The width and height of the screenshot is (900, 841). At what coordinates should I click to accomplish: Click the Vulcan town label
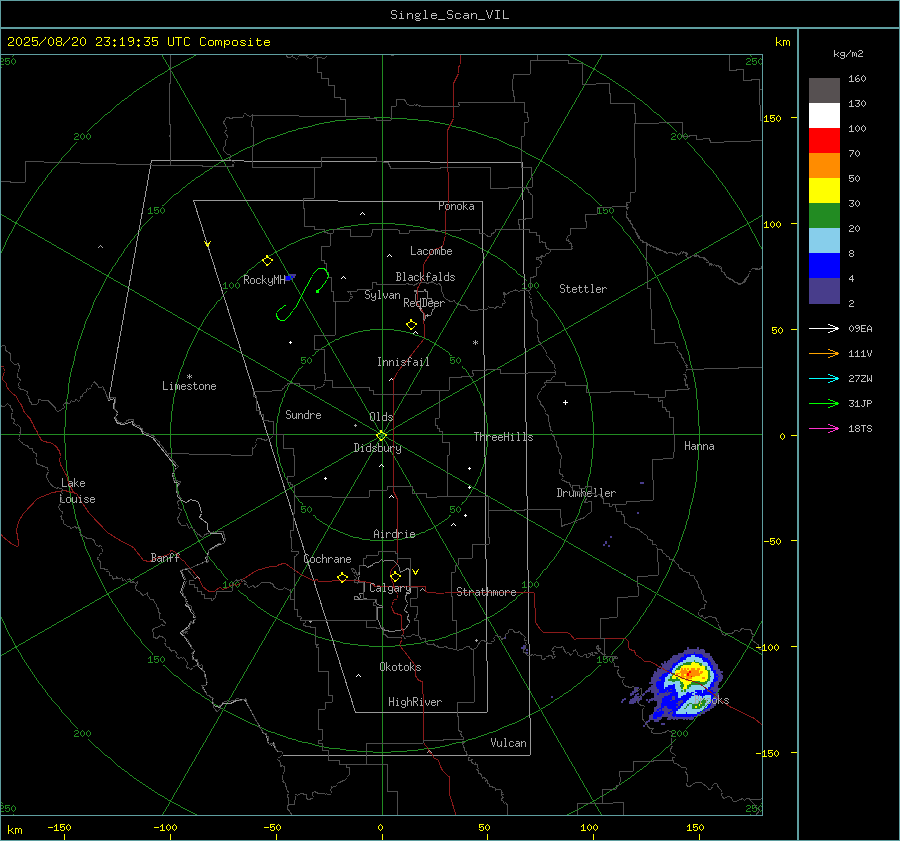(x=508, y=743)
